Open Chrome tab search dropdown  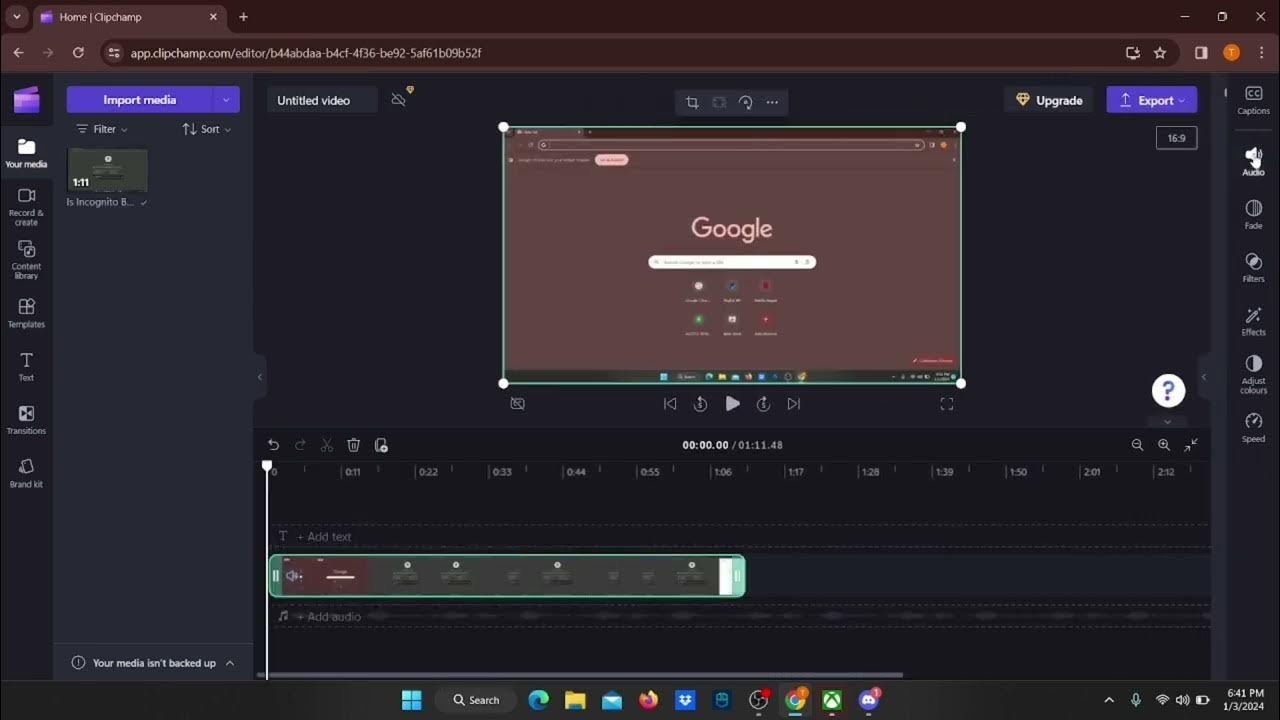pyautogui.click(x=16, y=17)
